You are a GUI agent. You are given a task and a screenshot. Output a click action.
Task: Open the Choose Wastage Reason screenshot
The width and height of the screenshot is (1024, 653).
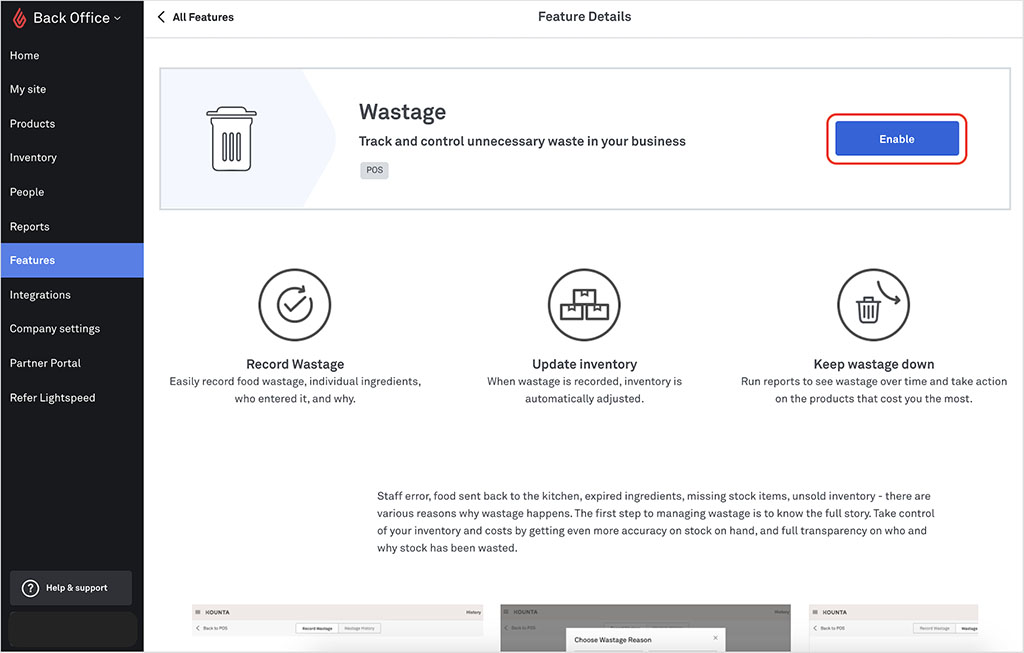pos(645,628)
